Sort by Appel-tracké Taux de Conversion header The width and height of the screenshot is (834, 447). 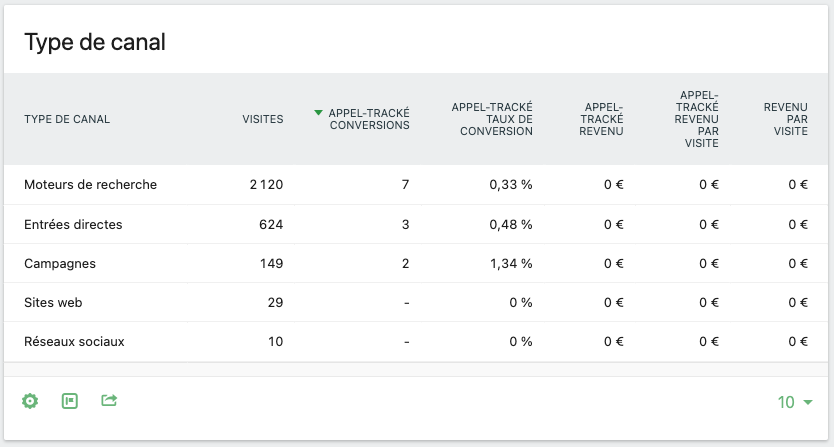(492, 119)
